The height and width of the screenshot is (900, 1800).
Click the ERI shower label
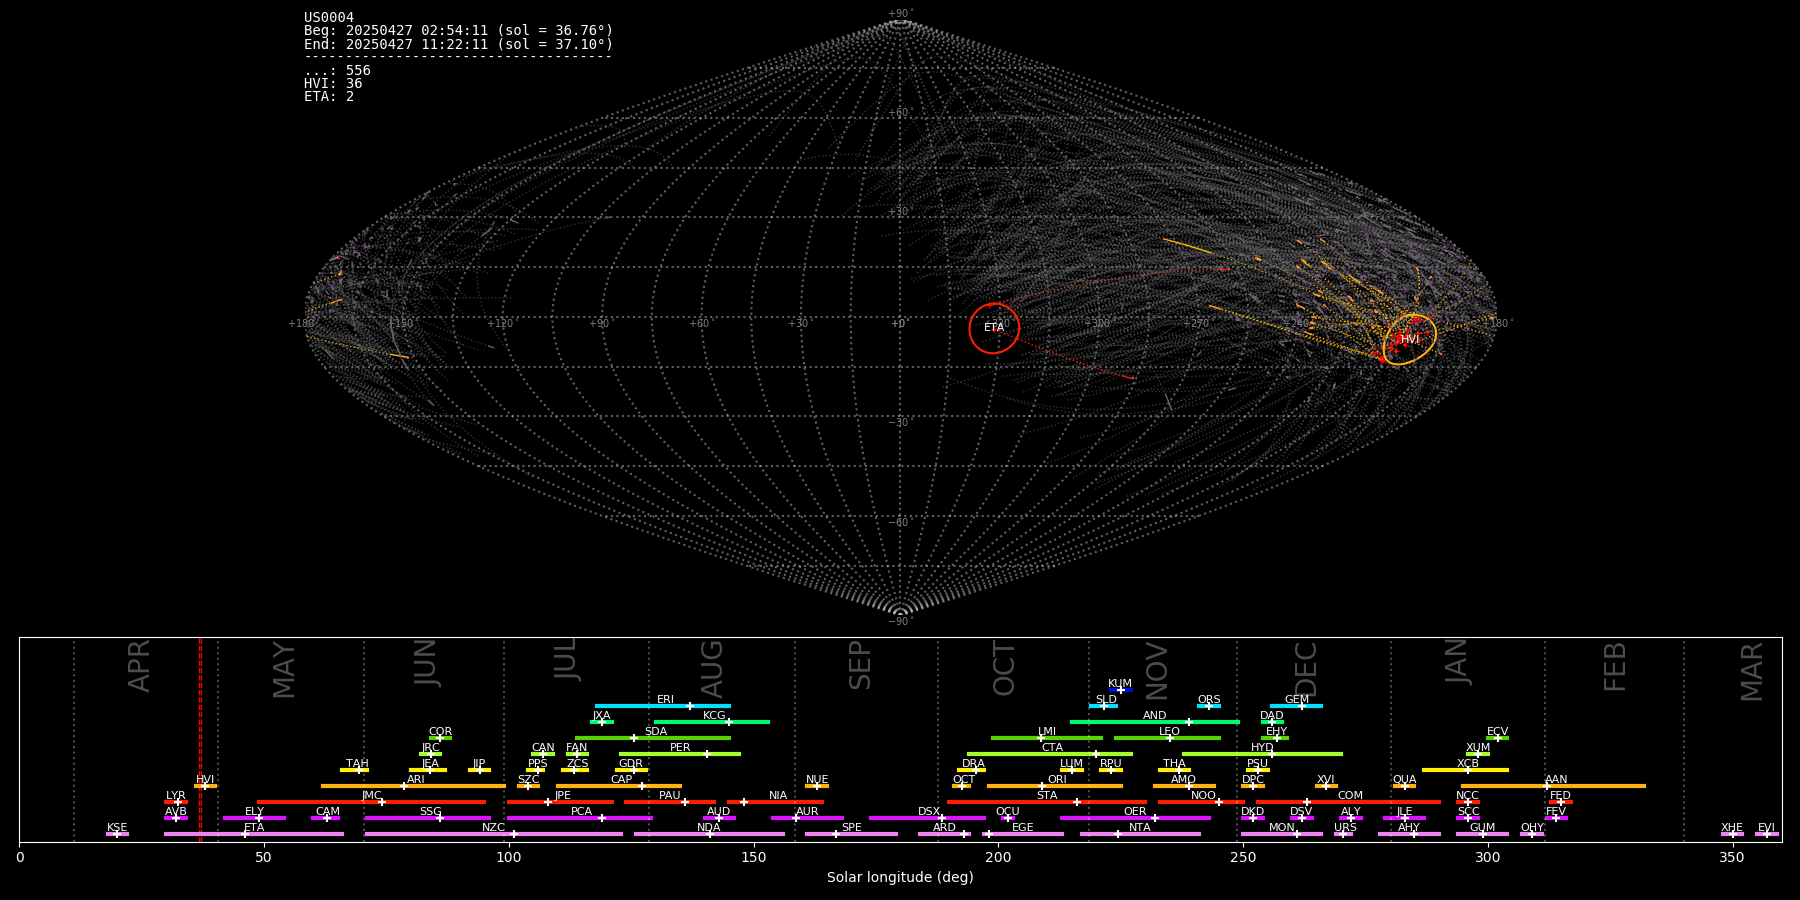(665, 700)
